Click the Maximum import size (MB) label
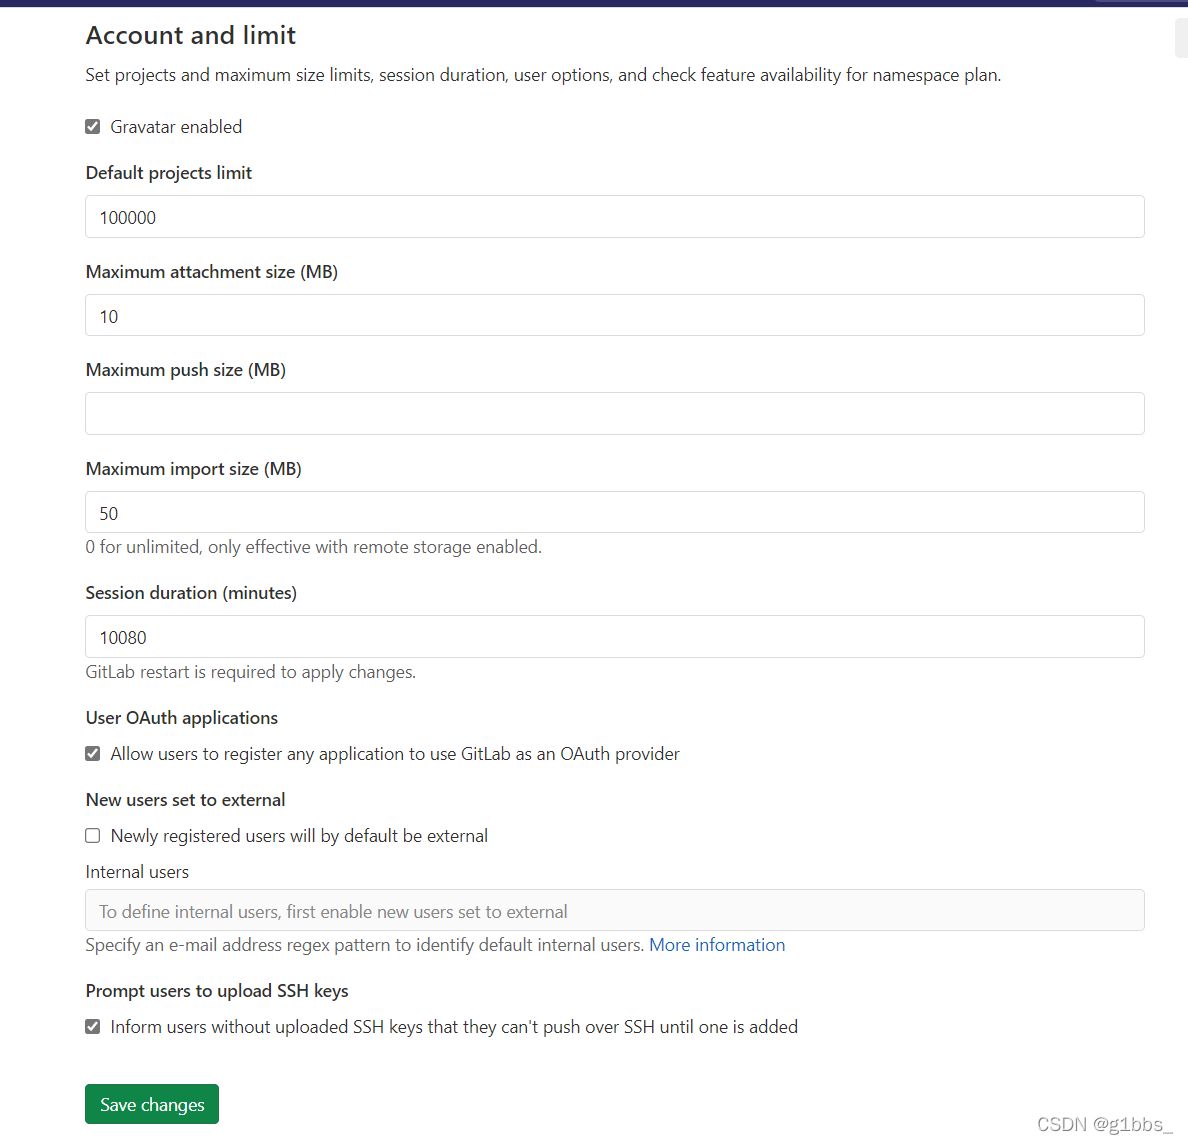 pyautogui.click(x=193, y=469)
